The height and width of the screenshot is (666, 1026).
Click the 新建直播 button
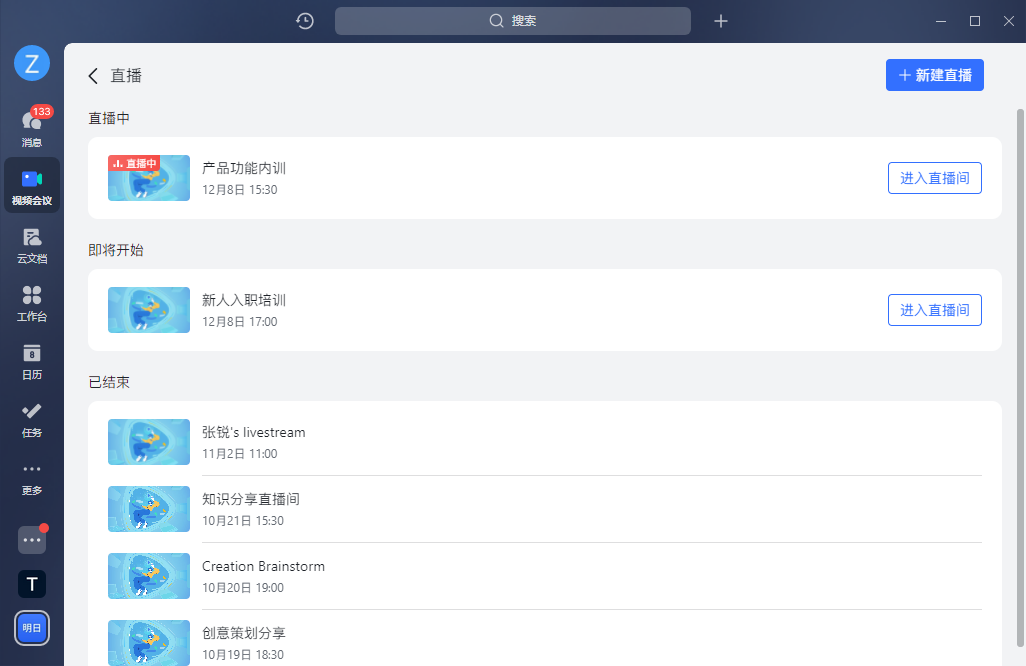934,75
